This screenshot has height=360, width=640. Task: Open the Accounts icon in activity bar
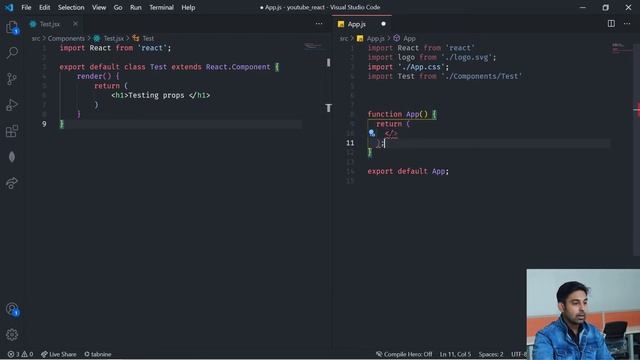(x=12, y=309)
